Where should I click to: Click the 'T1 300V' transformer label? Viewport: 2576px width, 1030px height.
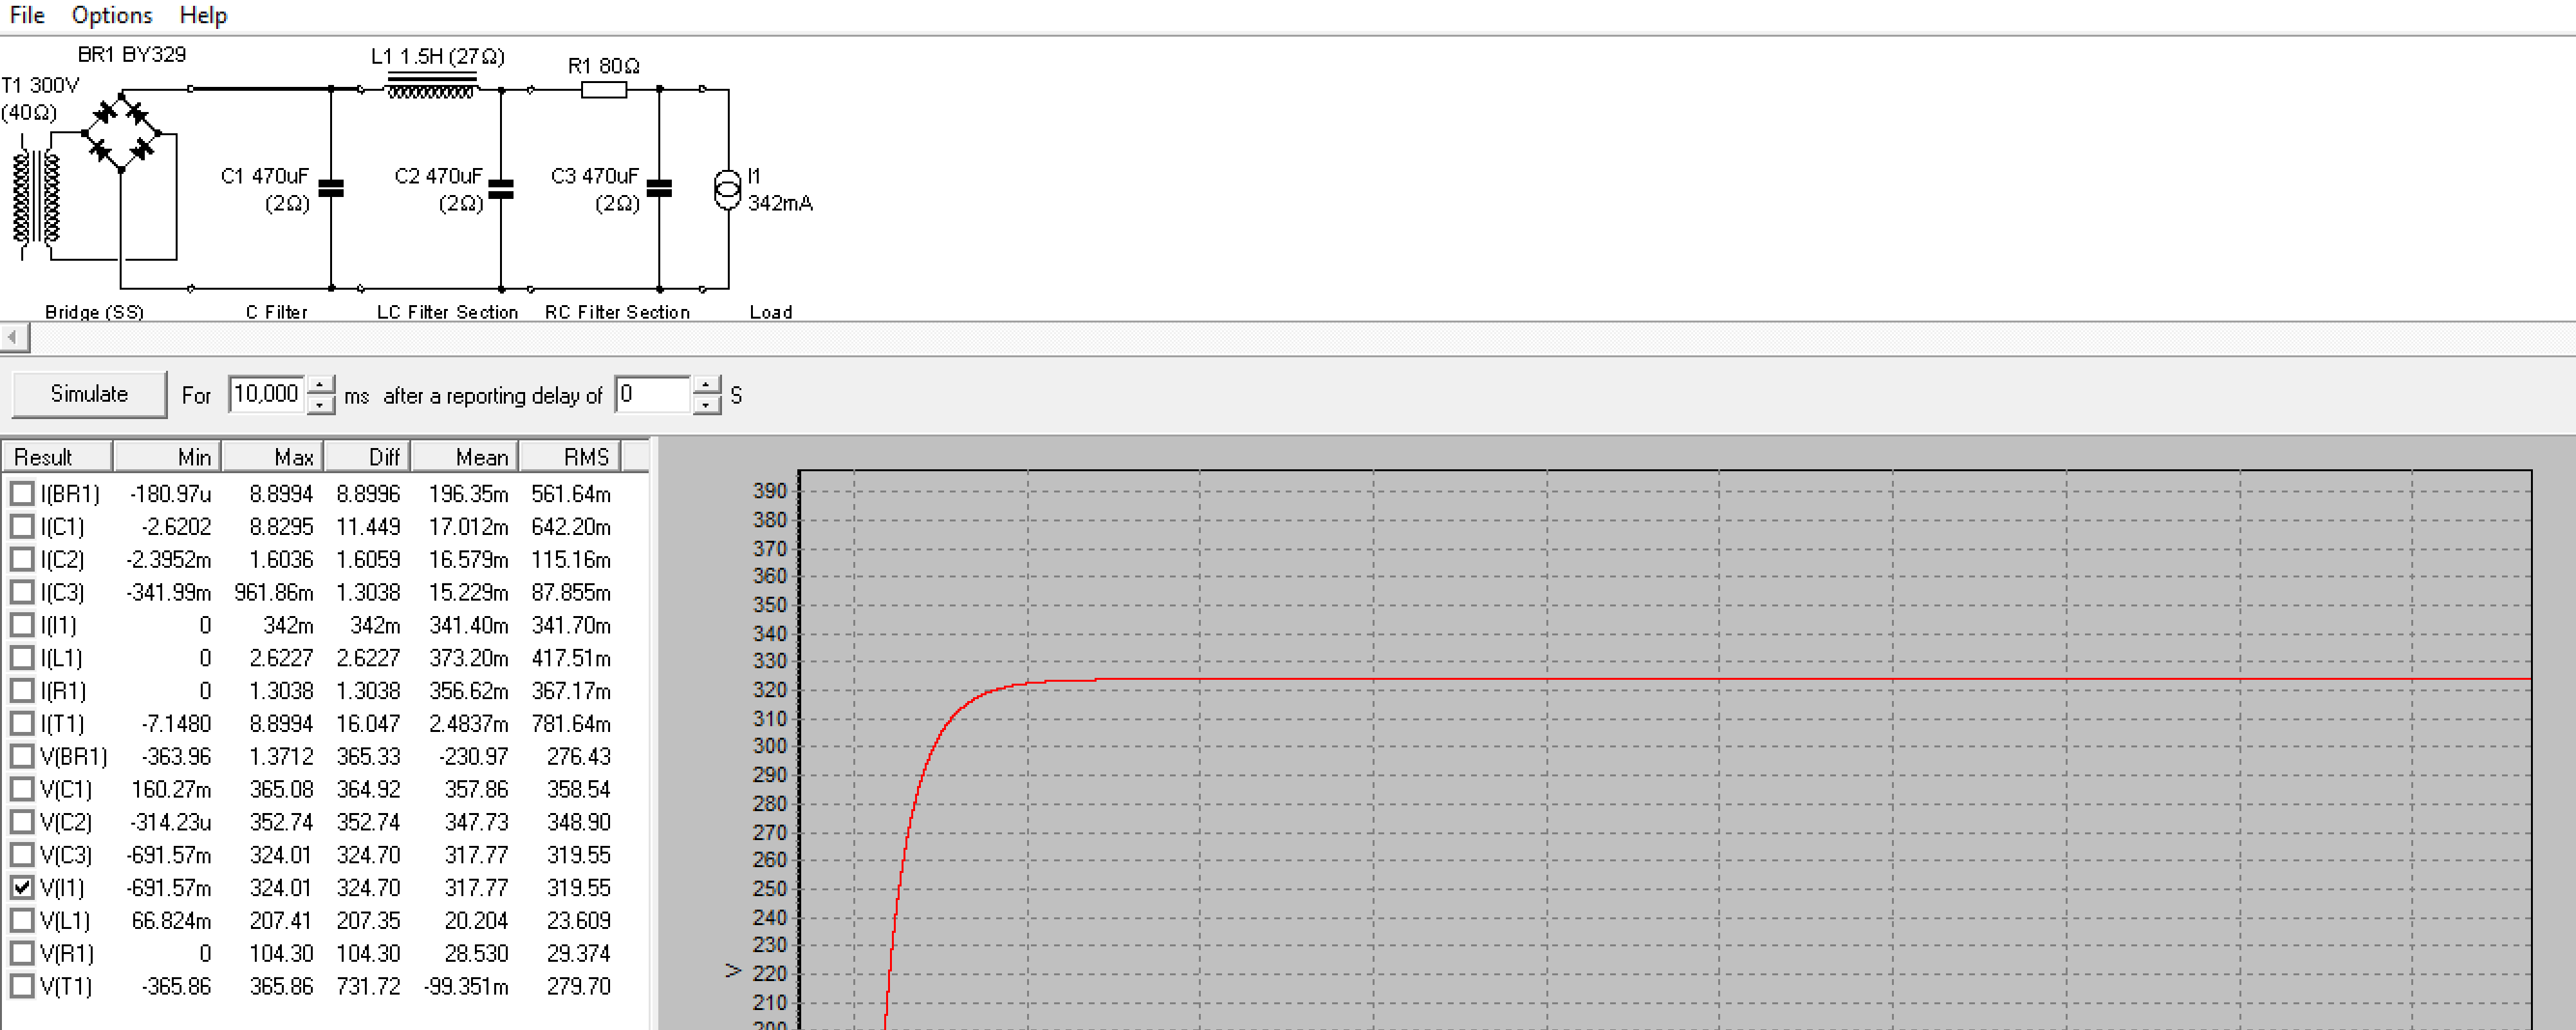click(x=40, y=86)
